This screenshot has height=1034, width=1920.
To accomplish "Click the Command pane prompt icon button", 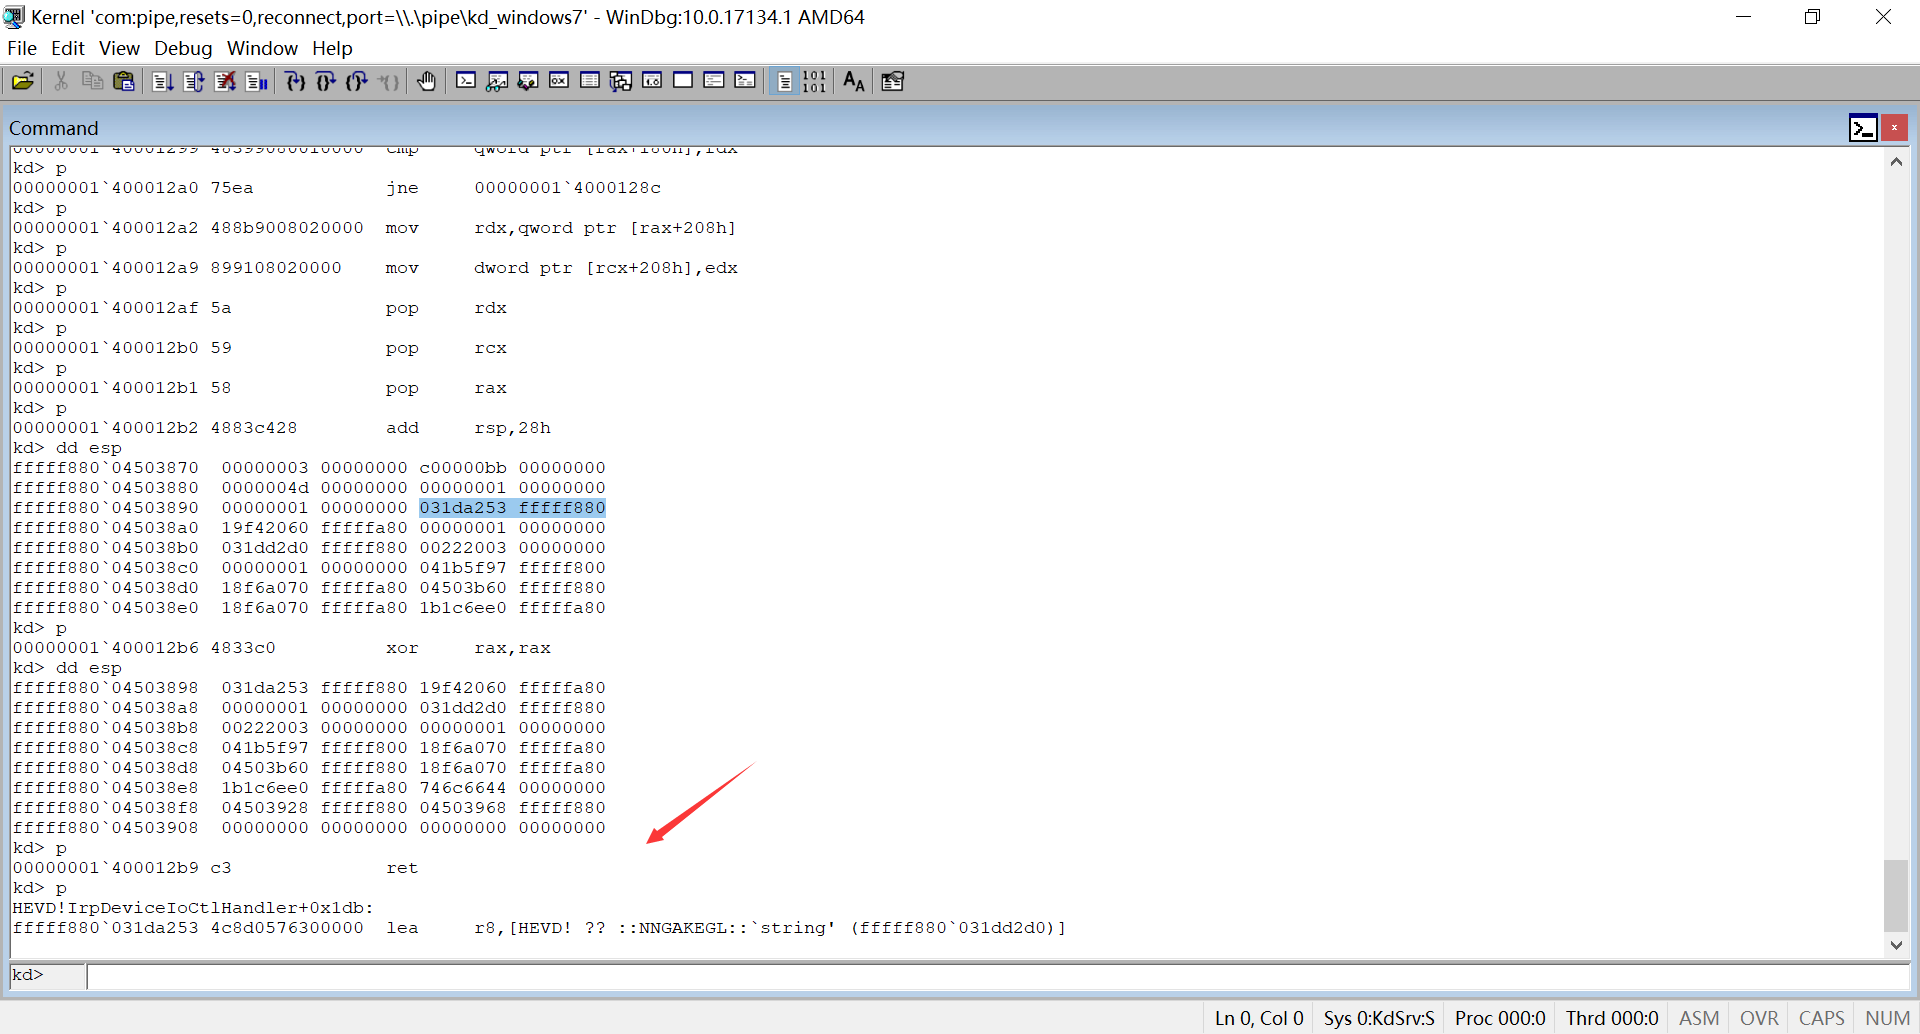I will (1863, 128).
